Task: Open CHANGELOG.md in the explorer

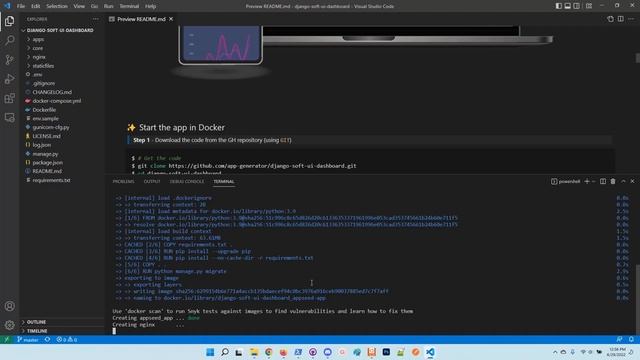Action: (52, 92)
